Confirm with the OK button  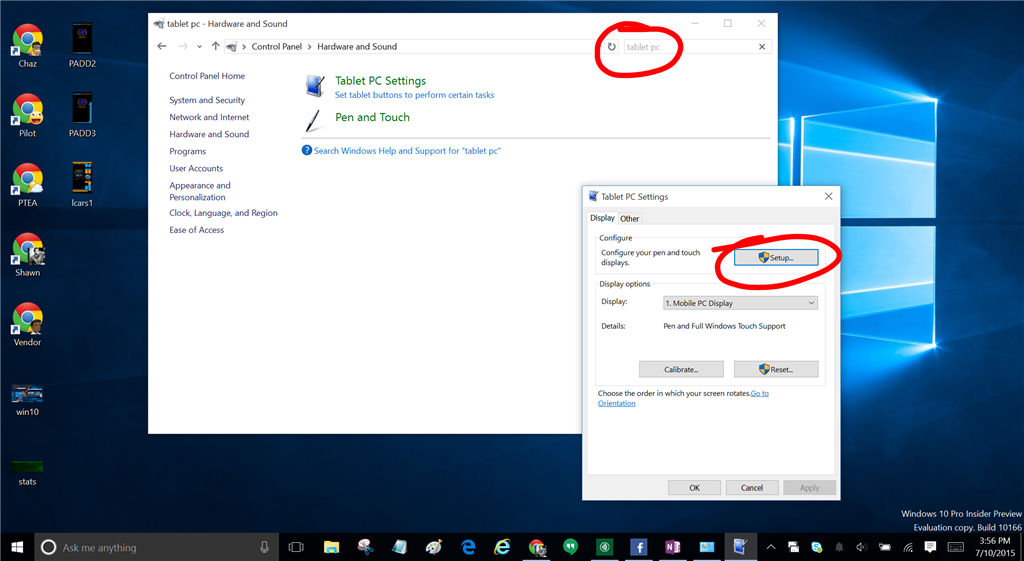pyautogui.click(x=694, y=488)
